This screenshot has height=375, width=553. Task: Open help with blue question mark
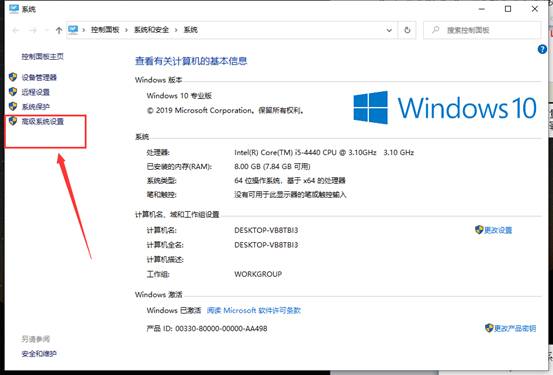pos(542,49)
